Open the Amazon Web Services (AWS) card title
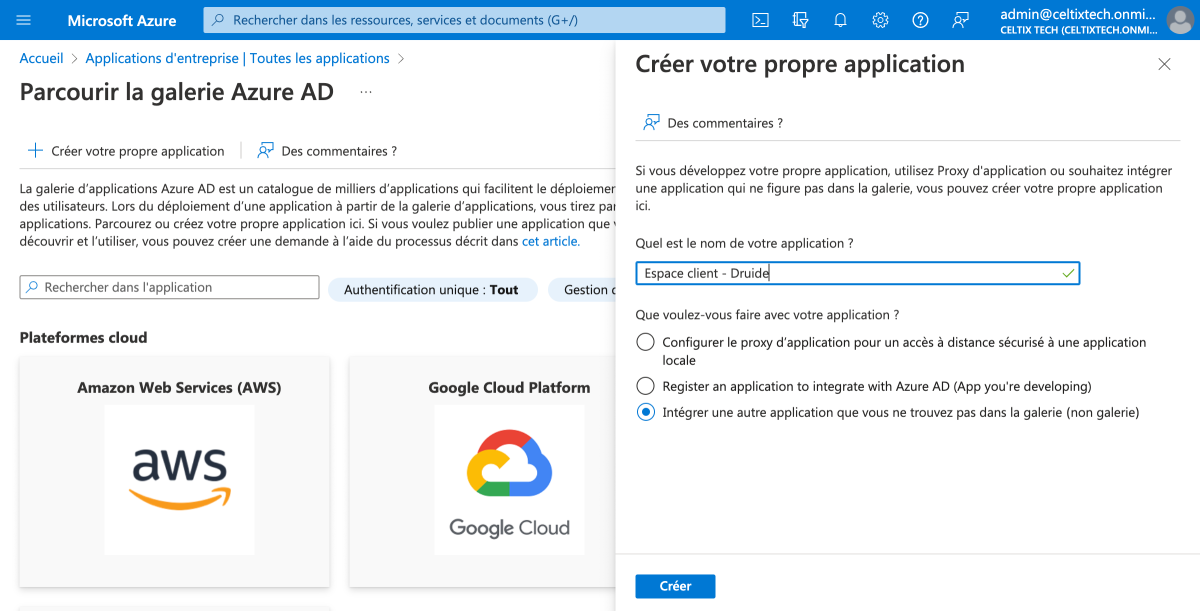1200x611 pixels. (x=179, y=387)
